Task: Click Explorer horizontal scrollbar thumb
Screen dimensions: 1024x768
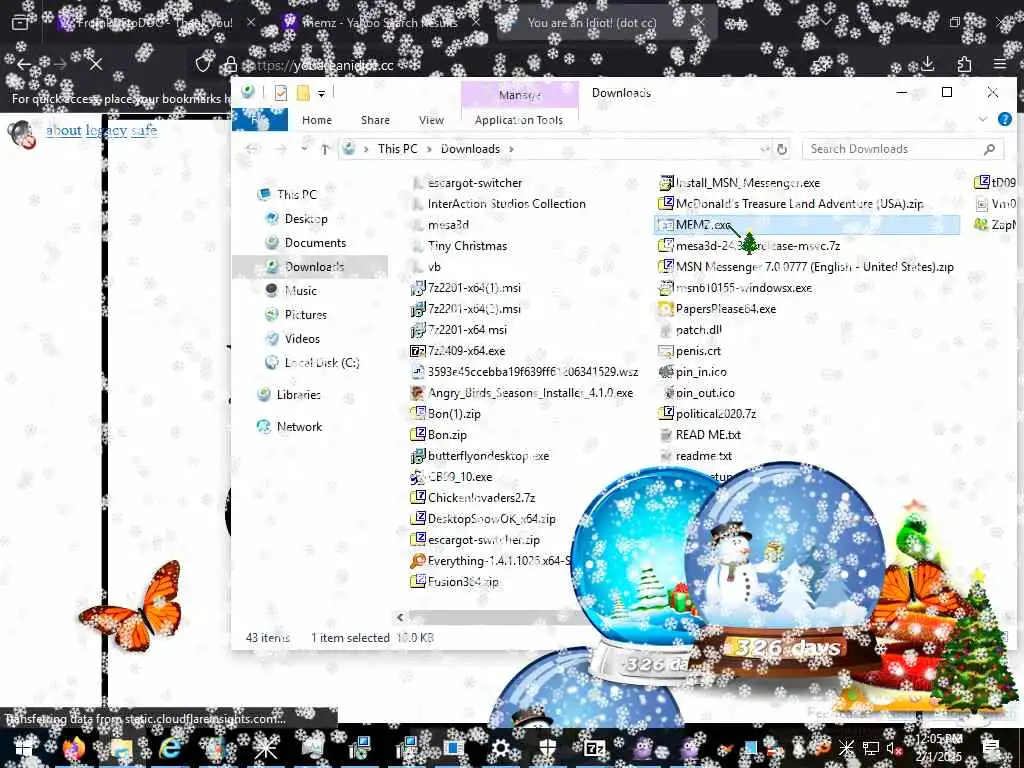Action: point(496,617)
